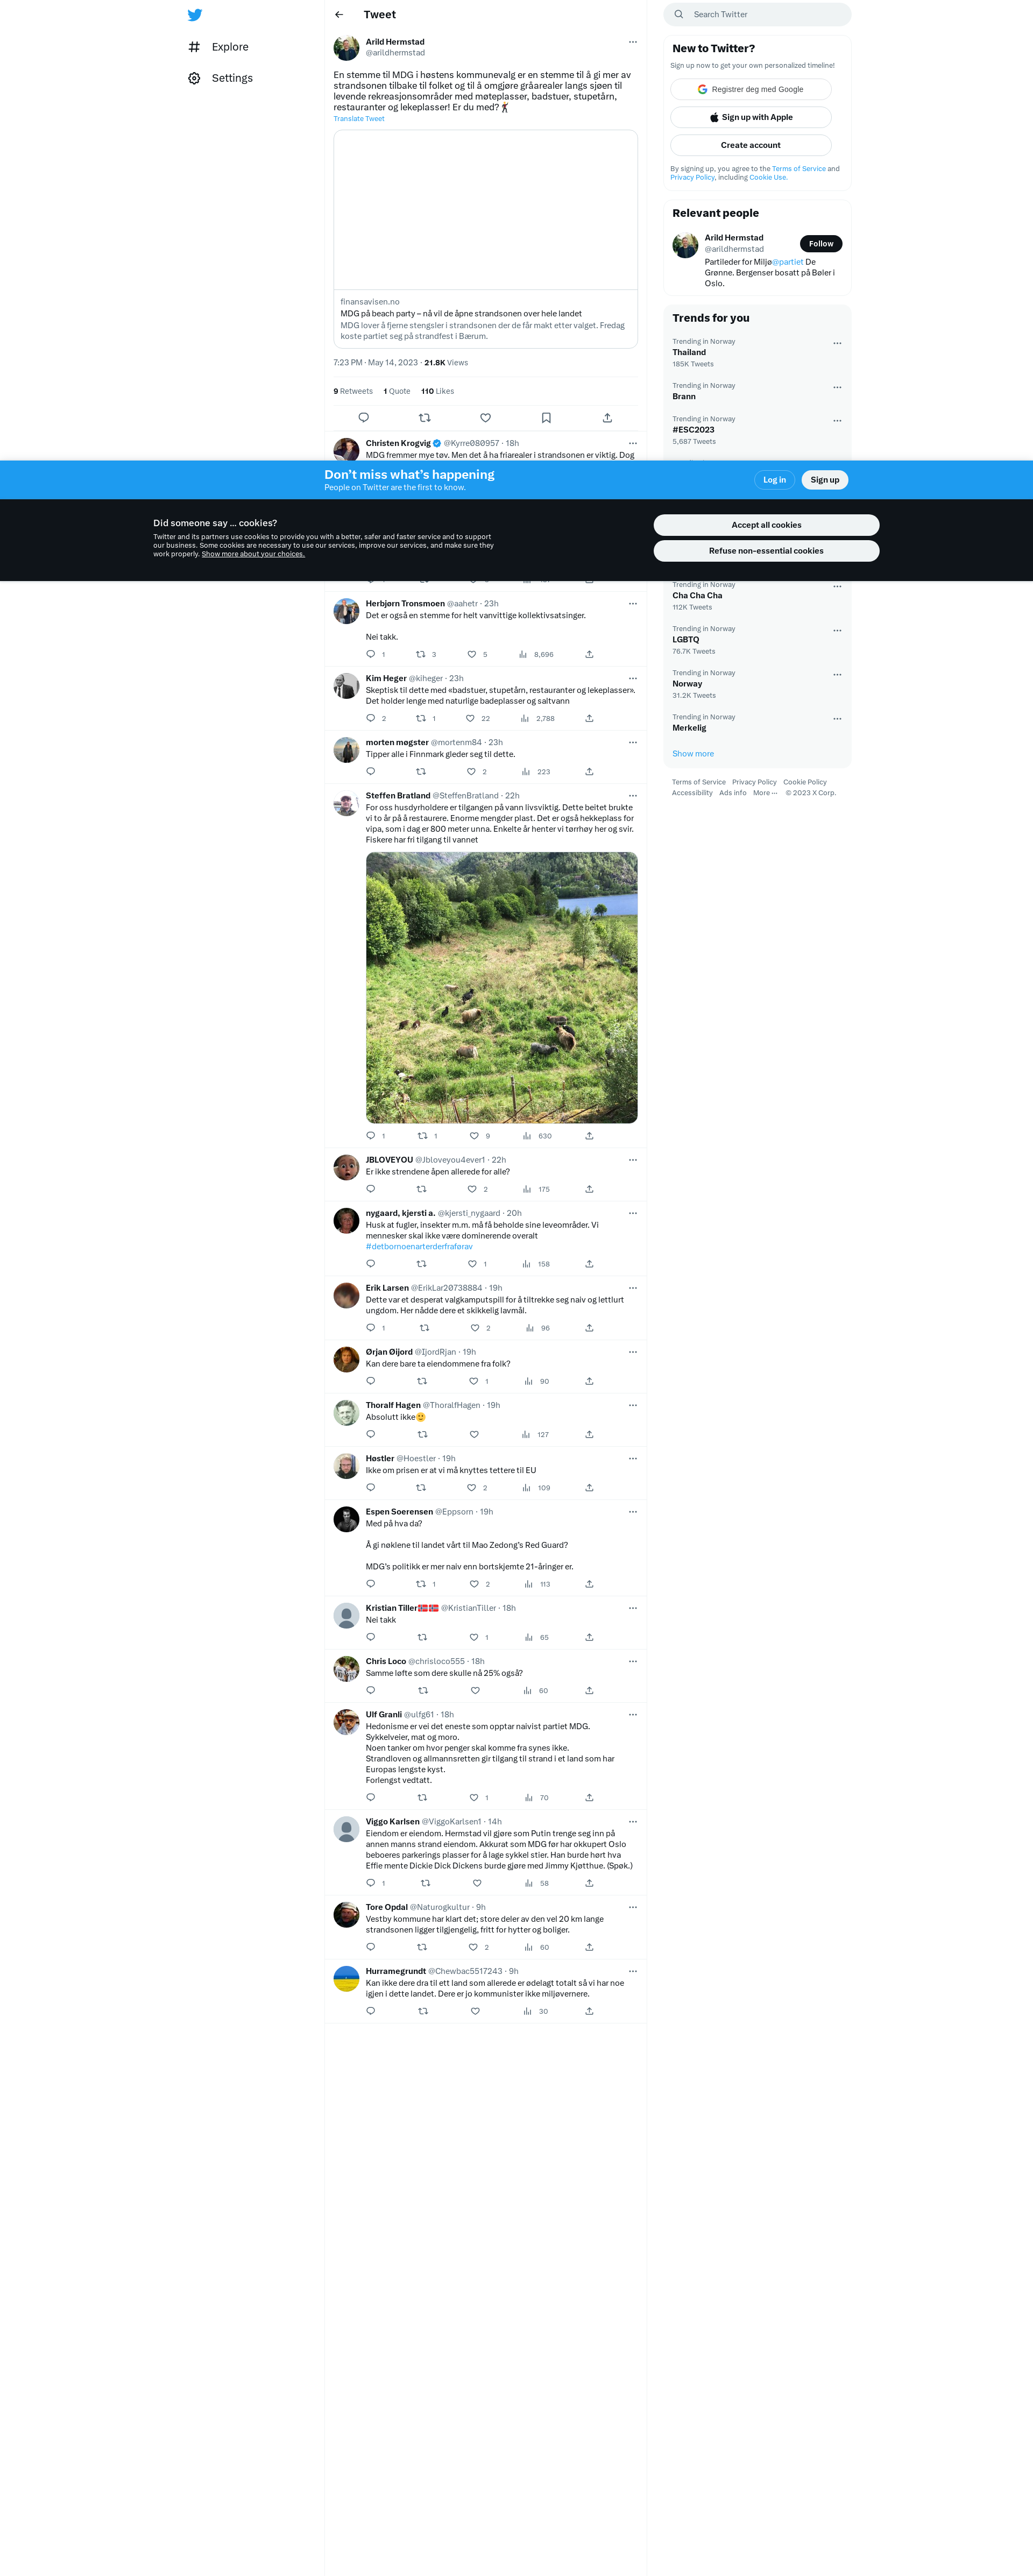Focus the Search Twitter field

pos(757,14)
